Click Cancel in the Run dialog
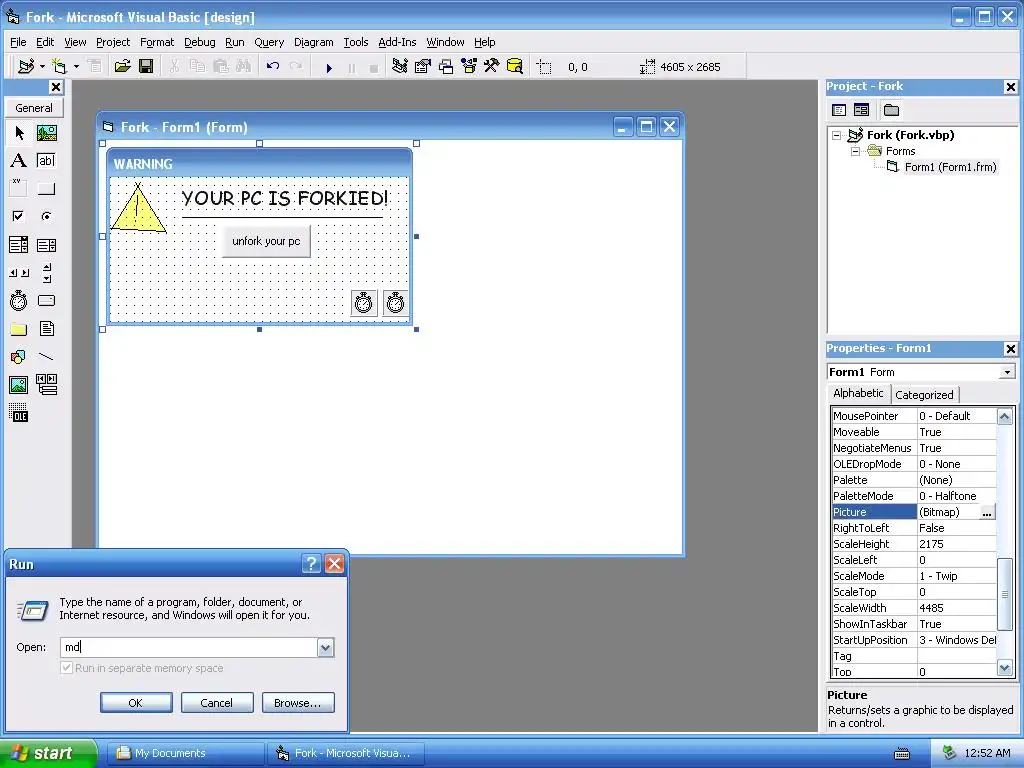Screen dimensions: 1024x768 pyautogui.click(x=217, y=703)
